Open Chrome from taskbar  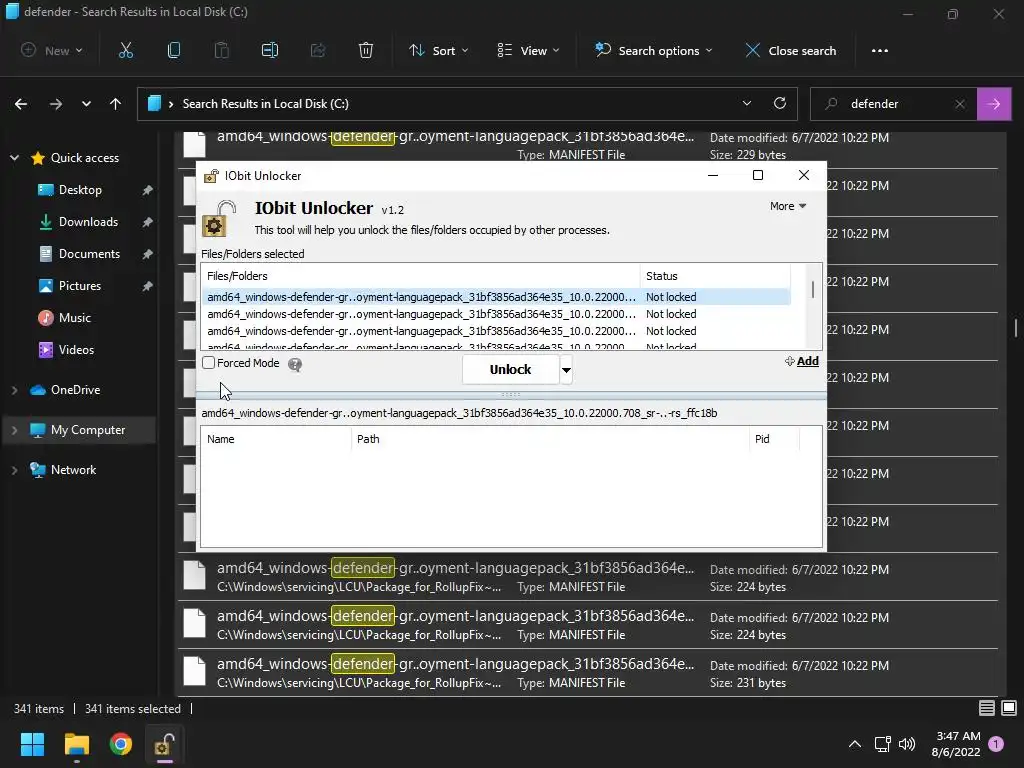point(120,744)
